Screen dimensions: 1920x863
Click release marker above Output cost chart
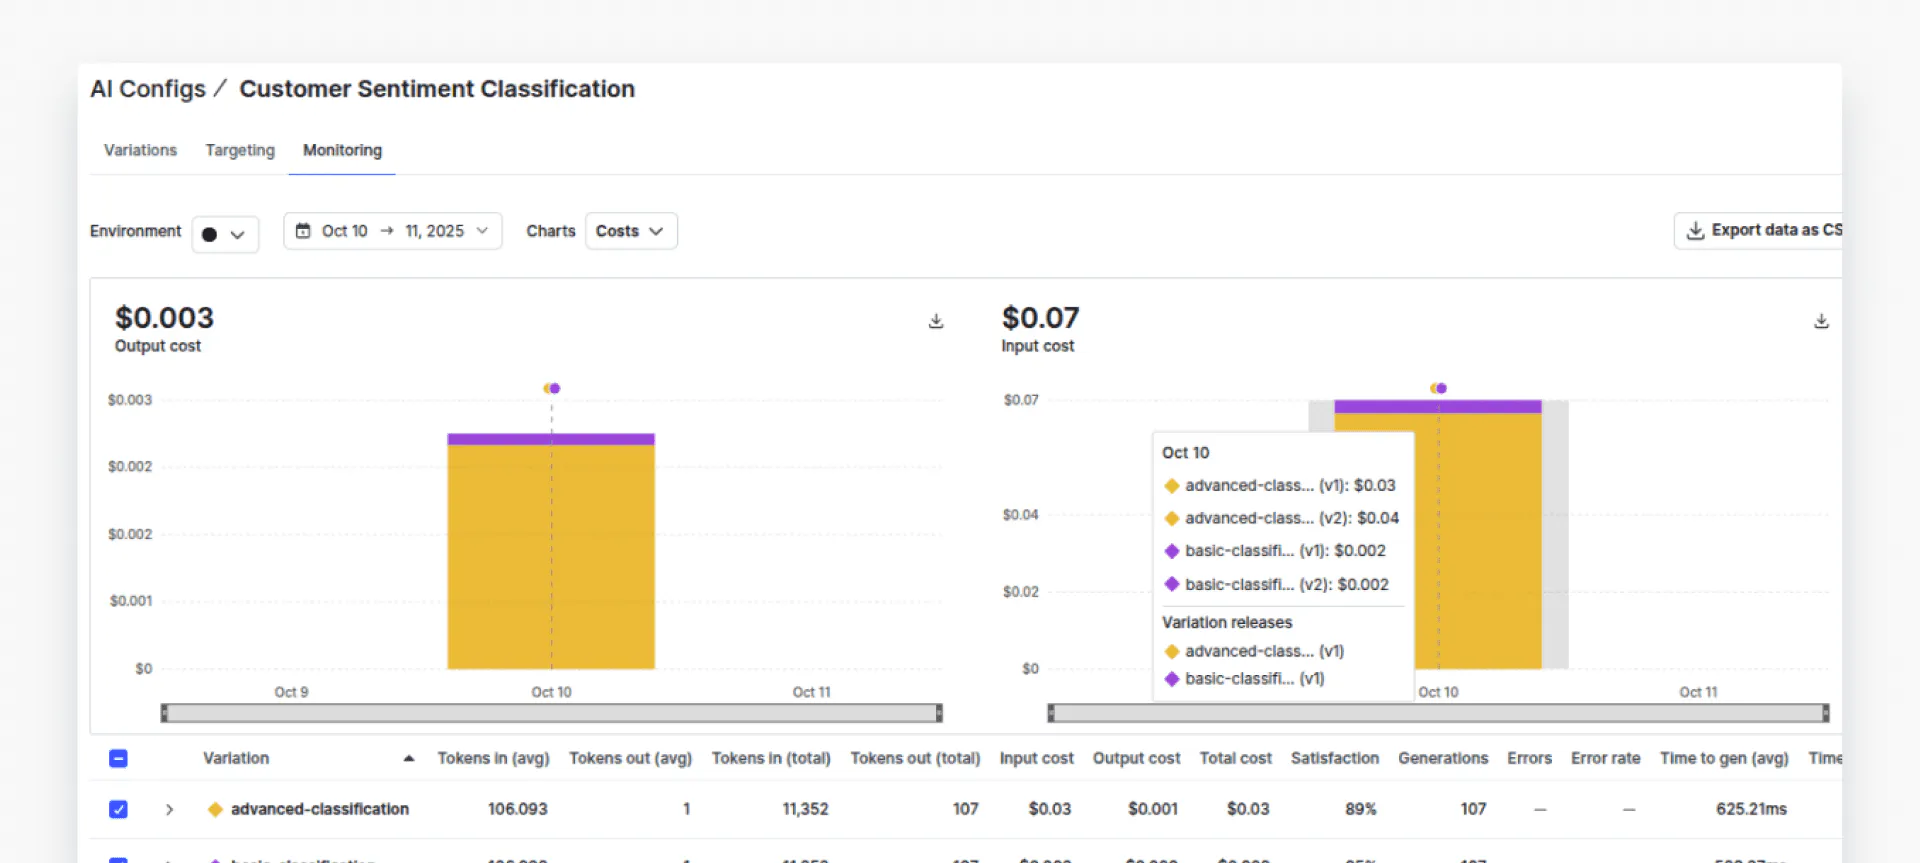(x=552, y=388)
